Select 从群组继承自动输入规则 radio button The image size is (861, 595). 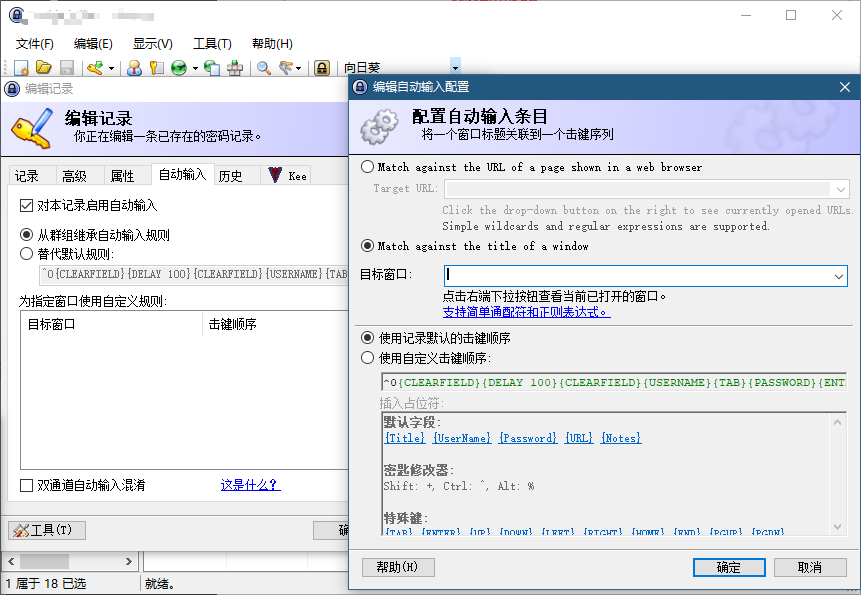26,235
